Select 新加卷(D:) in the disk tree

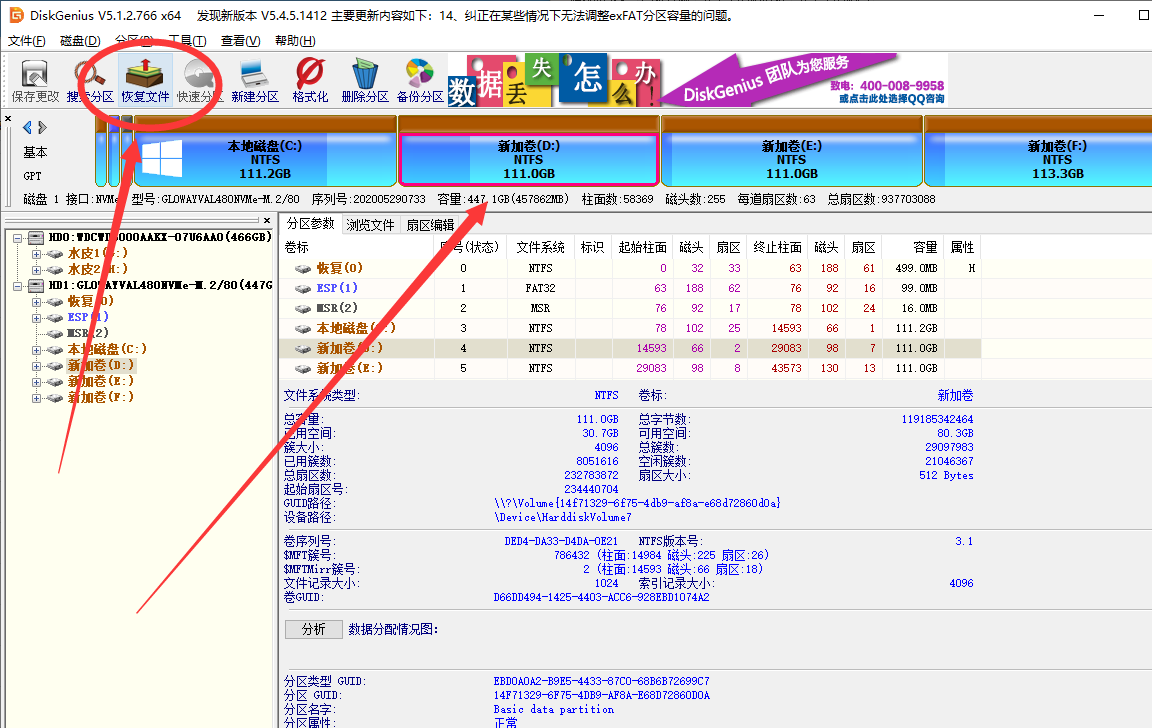click(x=101, y=365)
